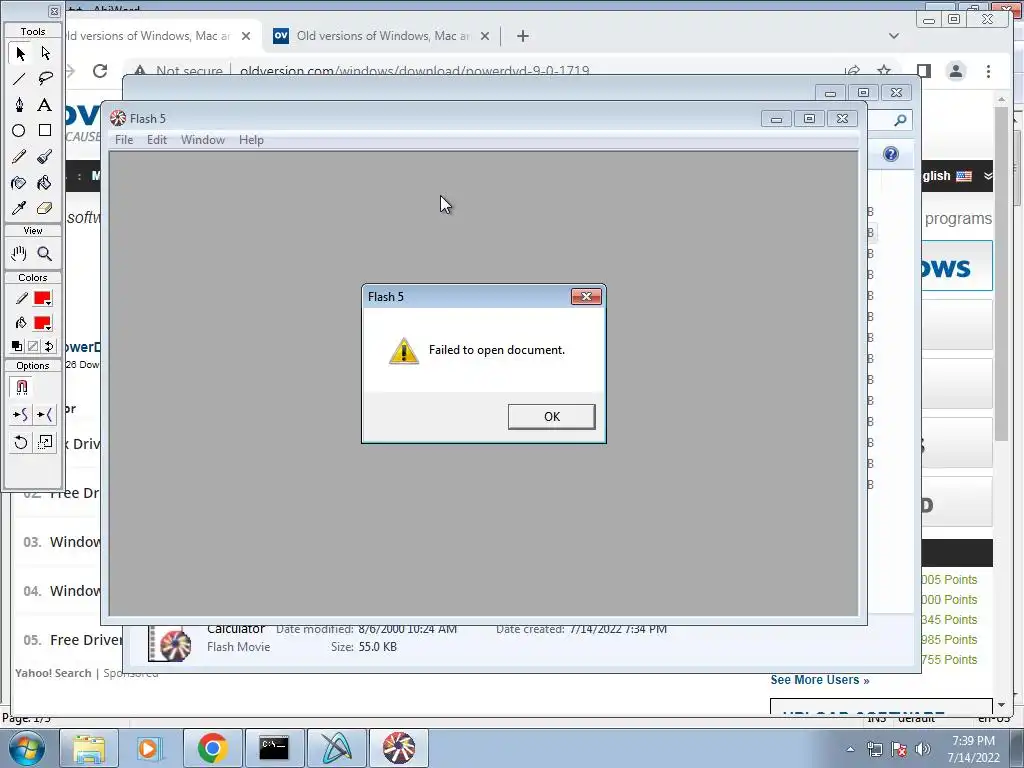1024x768 pixels.
Task: Bookmark this page with the star icon
Action: [x=884, y=71]
